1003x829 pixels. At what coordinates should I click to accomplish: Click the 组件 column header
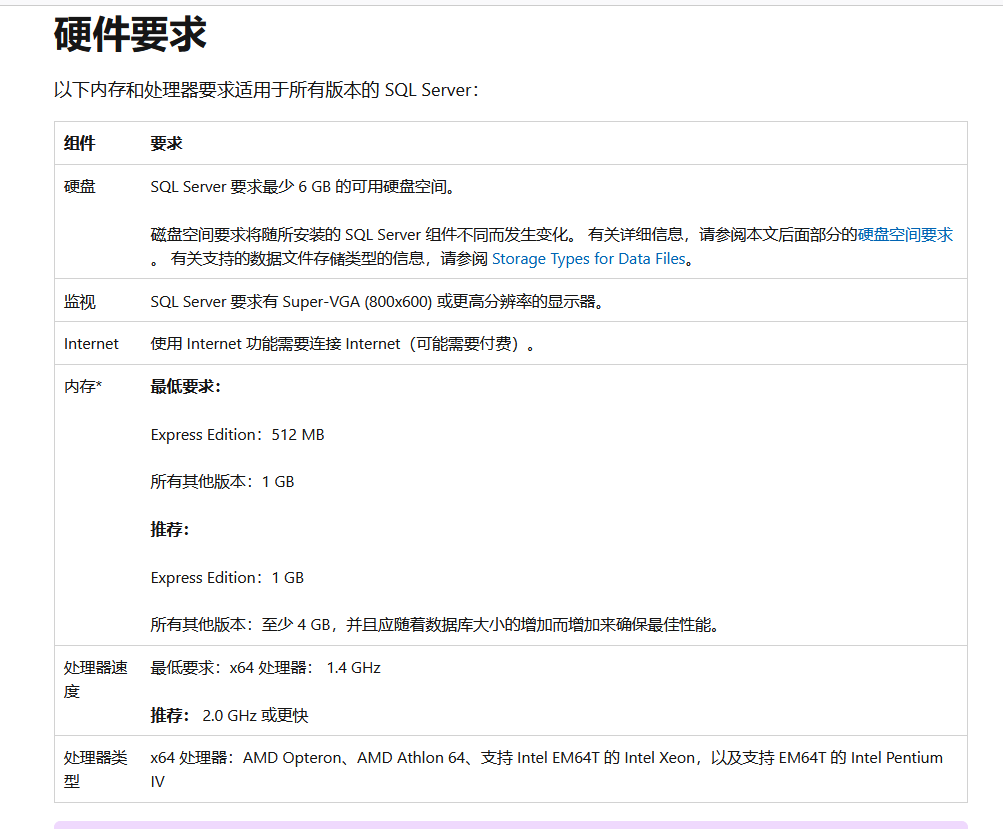click(x=79, y=143)
